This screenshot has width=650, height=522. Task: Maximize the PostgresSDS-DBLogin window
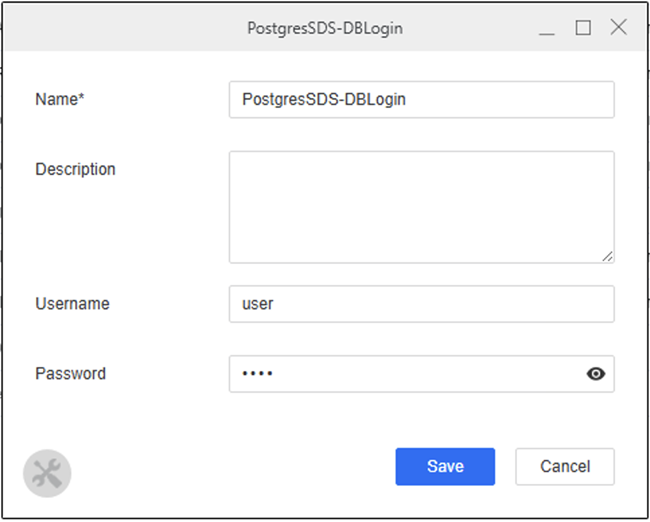point(583,28)
